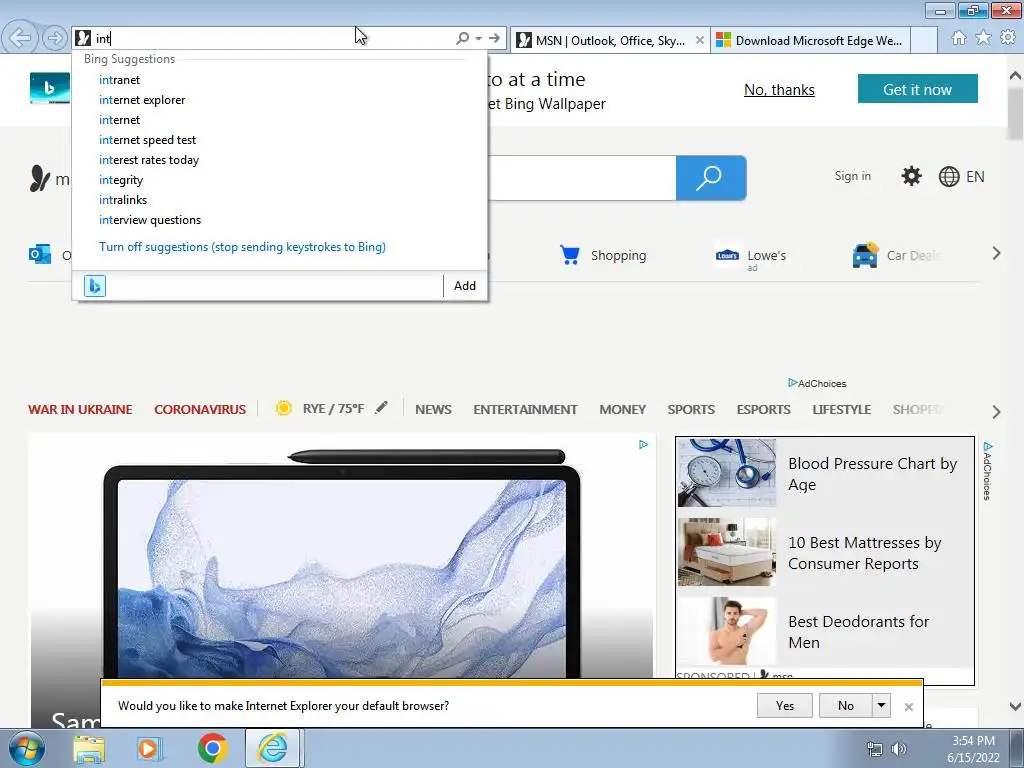Screen dimensions: 1024x768
Task: Open the ENTERTAINMENT category
Action: pos(525,409)
